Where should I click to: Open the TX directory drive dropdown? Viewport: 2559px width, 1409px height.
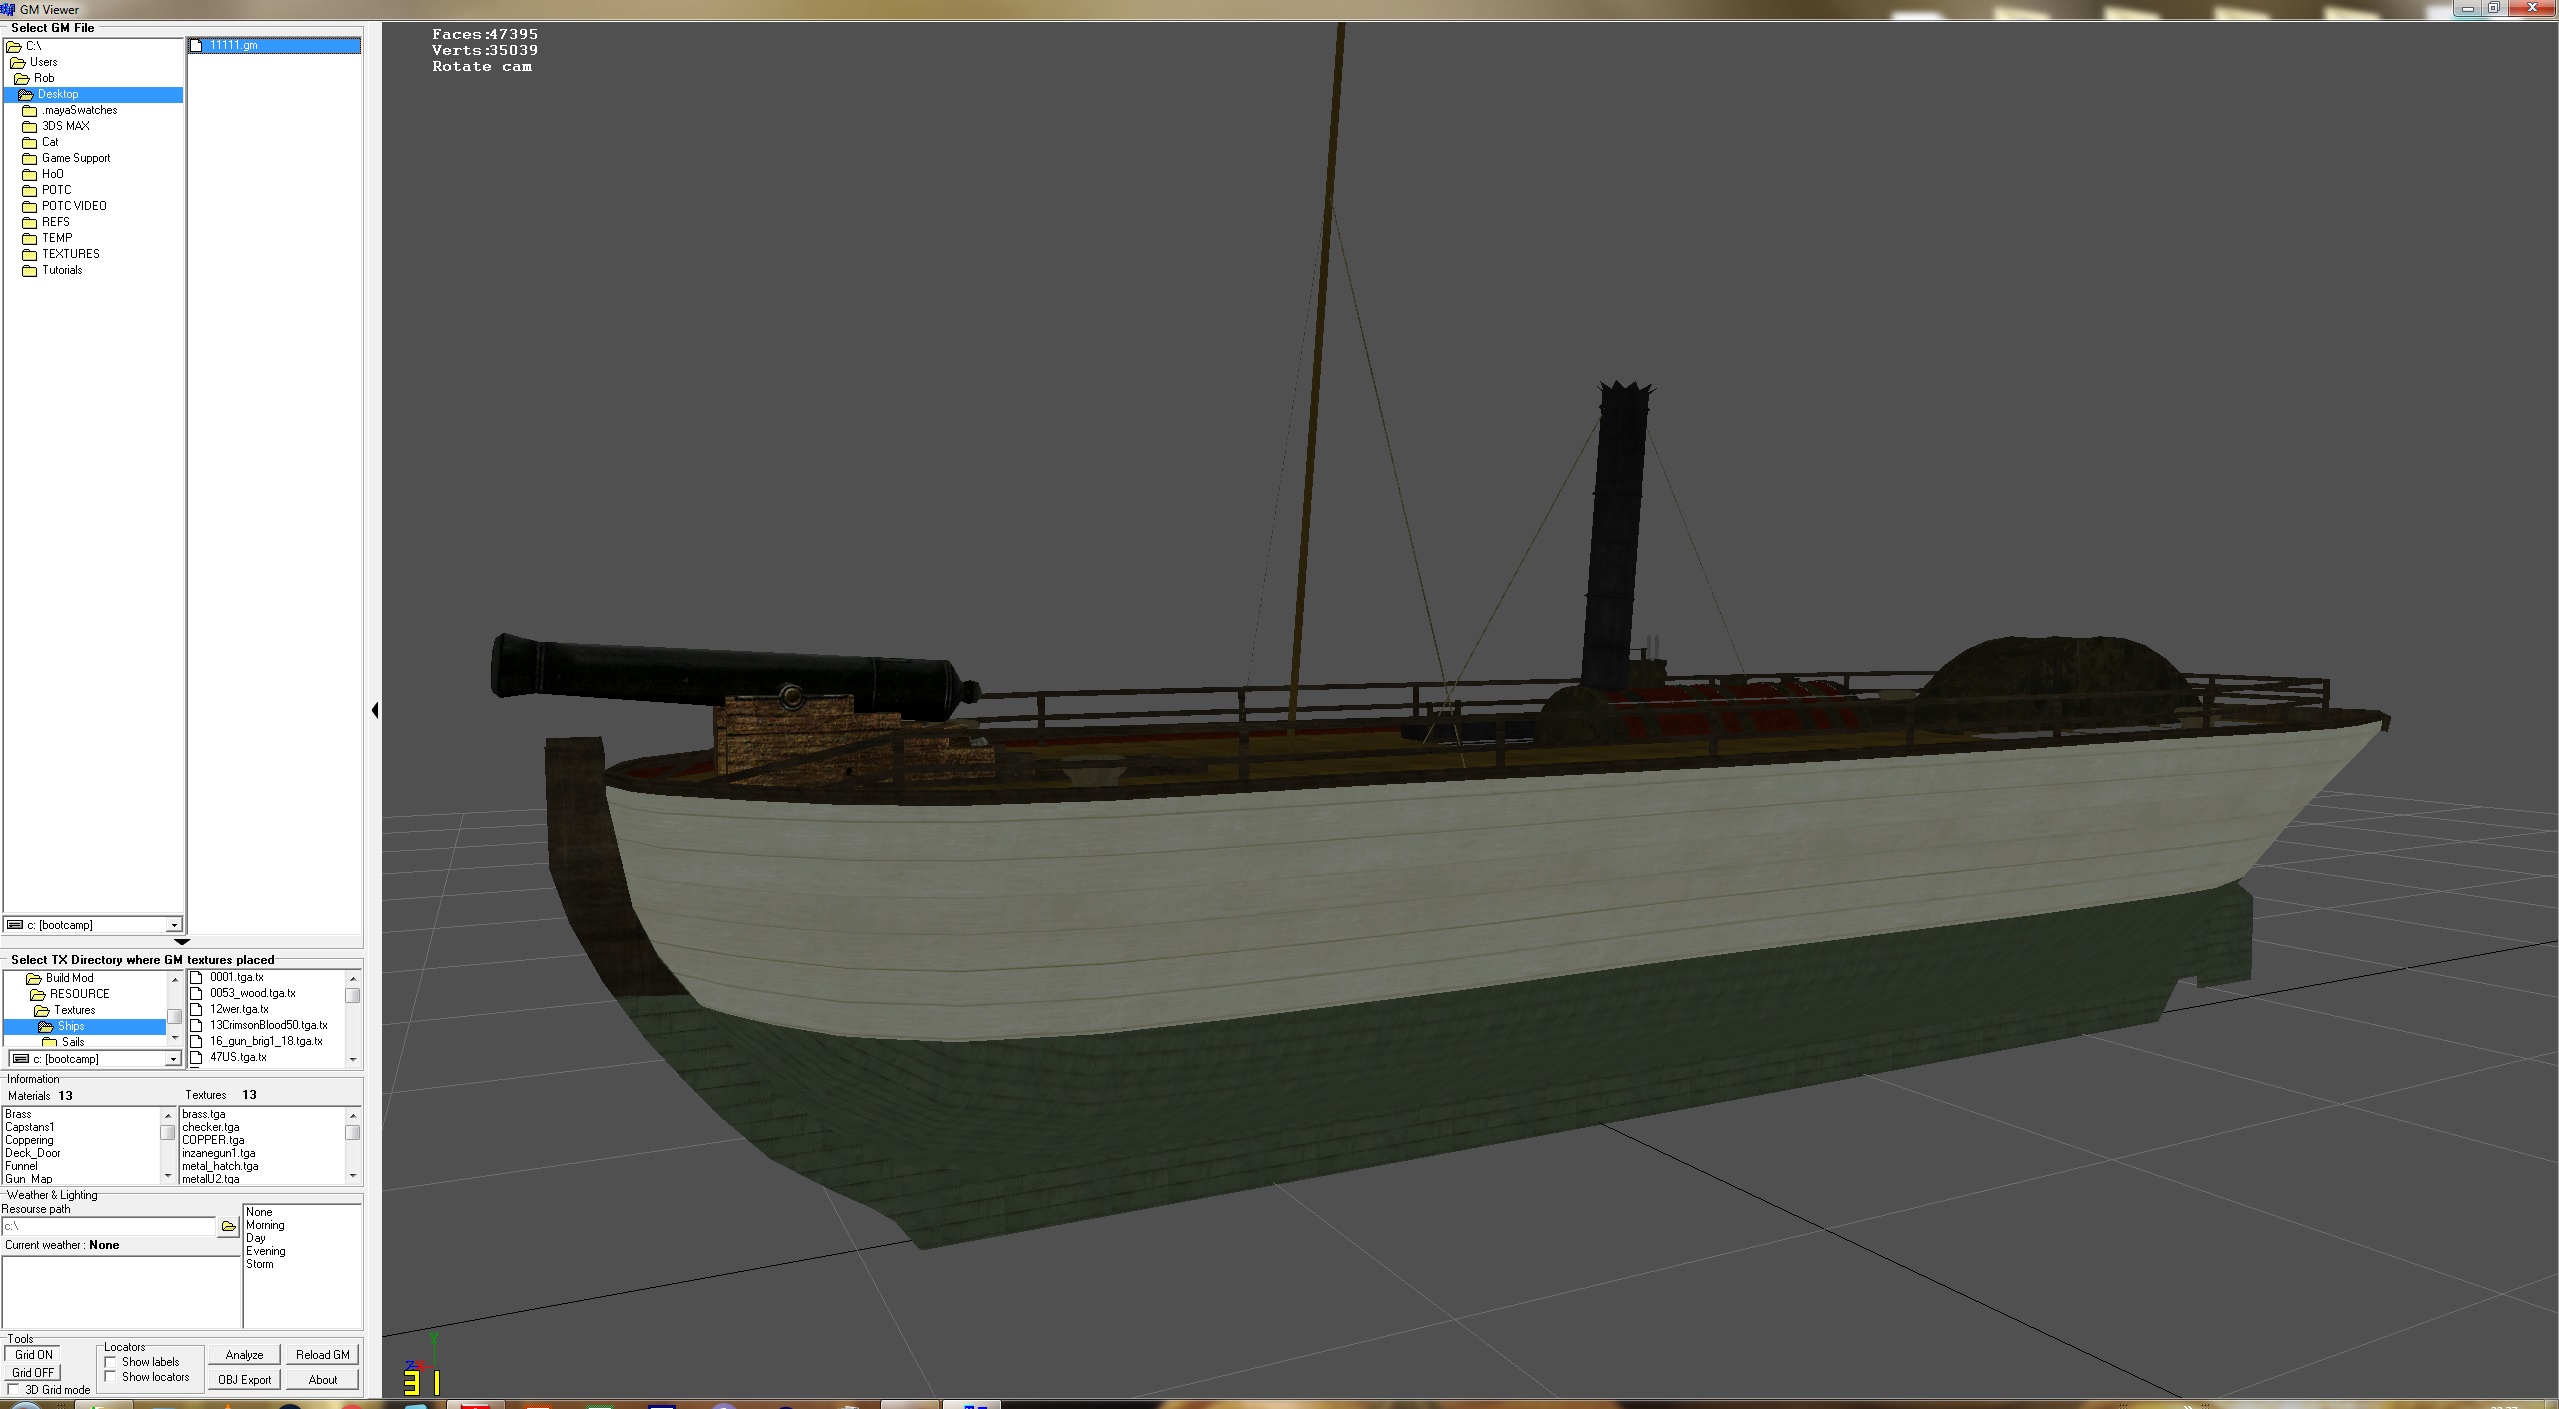pyautogui.click(x=172, y=1059)
